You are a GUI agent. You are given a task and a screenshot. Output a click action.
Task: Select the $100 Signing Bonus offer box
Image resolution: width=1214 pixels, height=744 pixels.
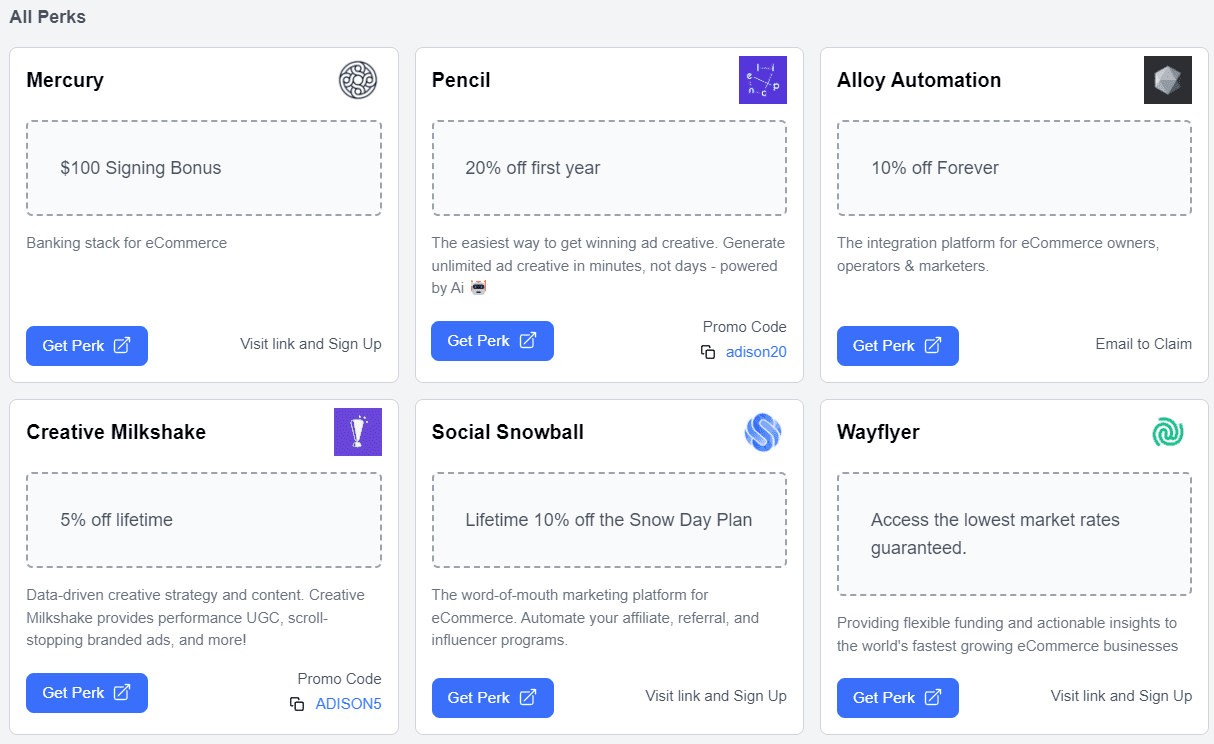point(203,168)
